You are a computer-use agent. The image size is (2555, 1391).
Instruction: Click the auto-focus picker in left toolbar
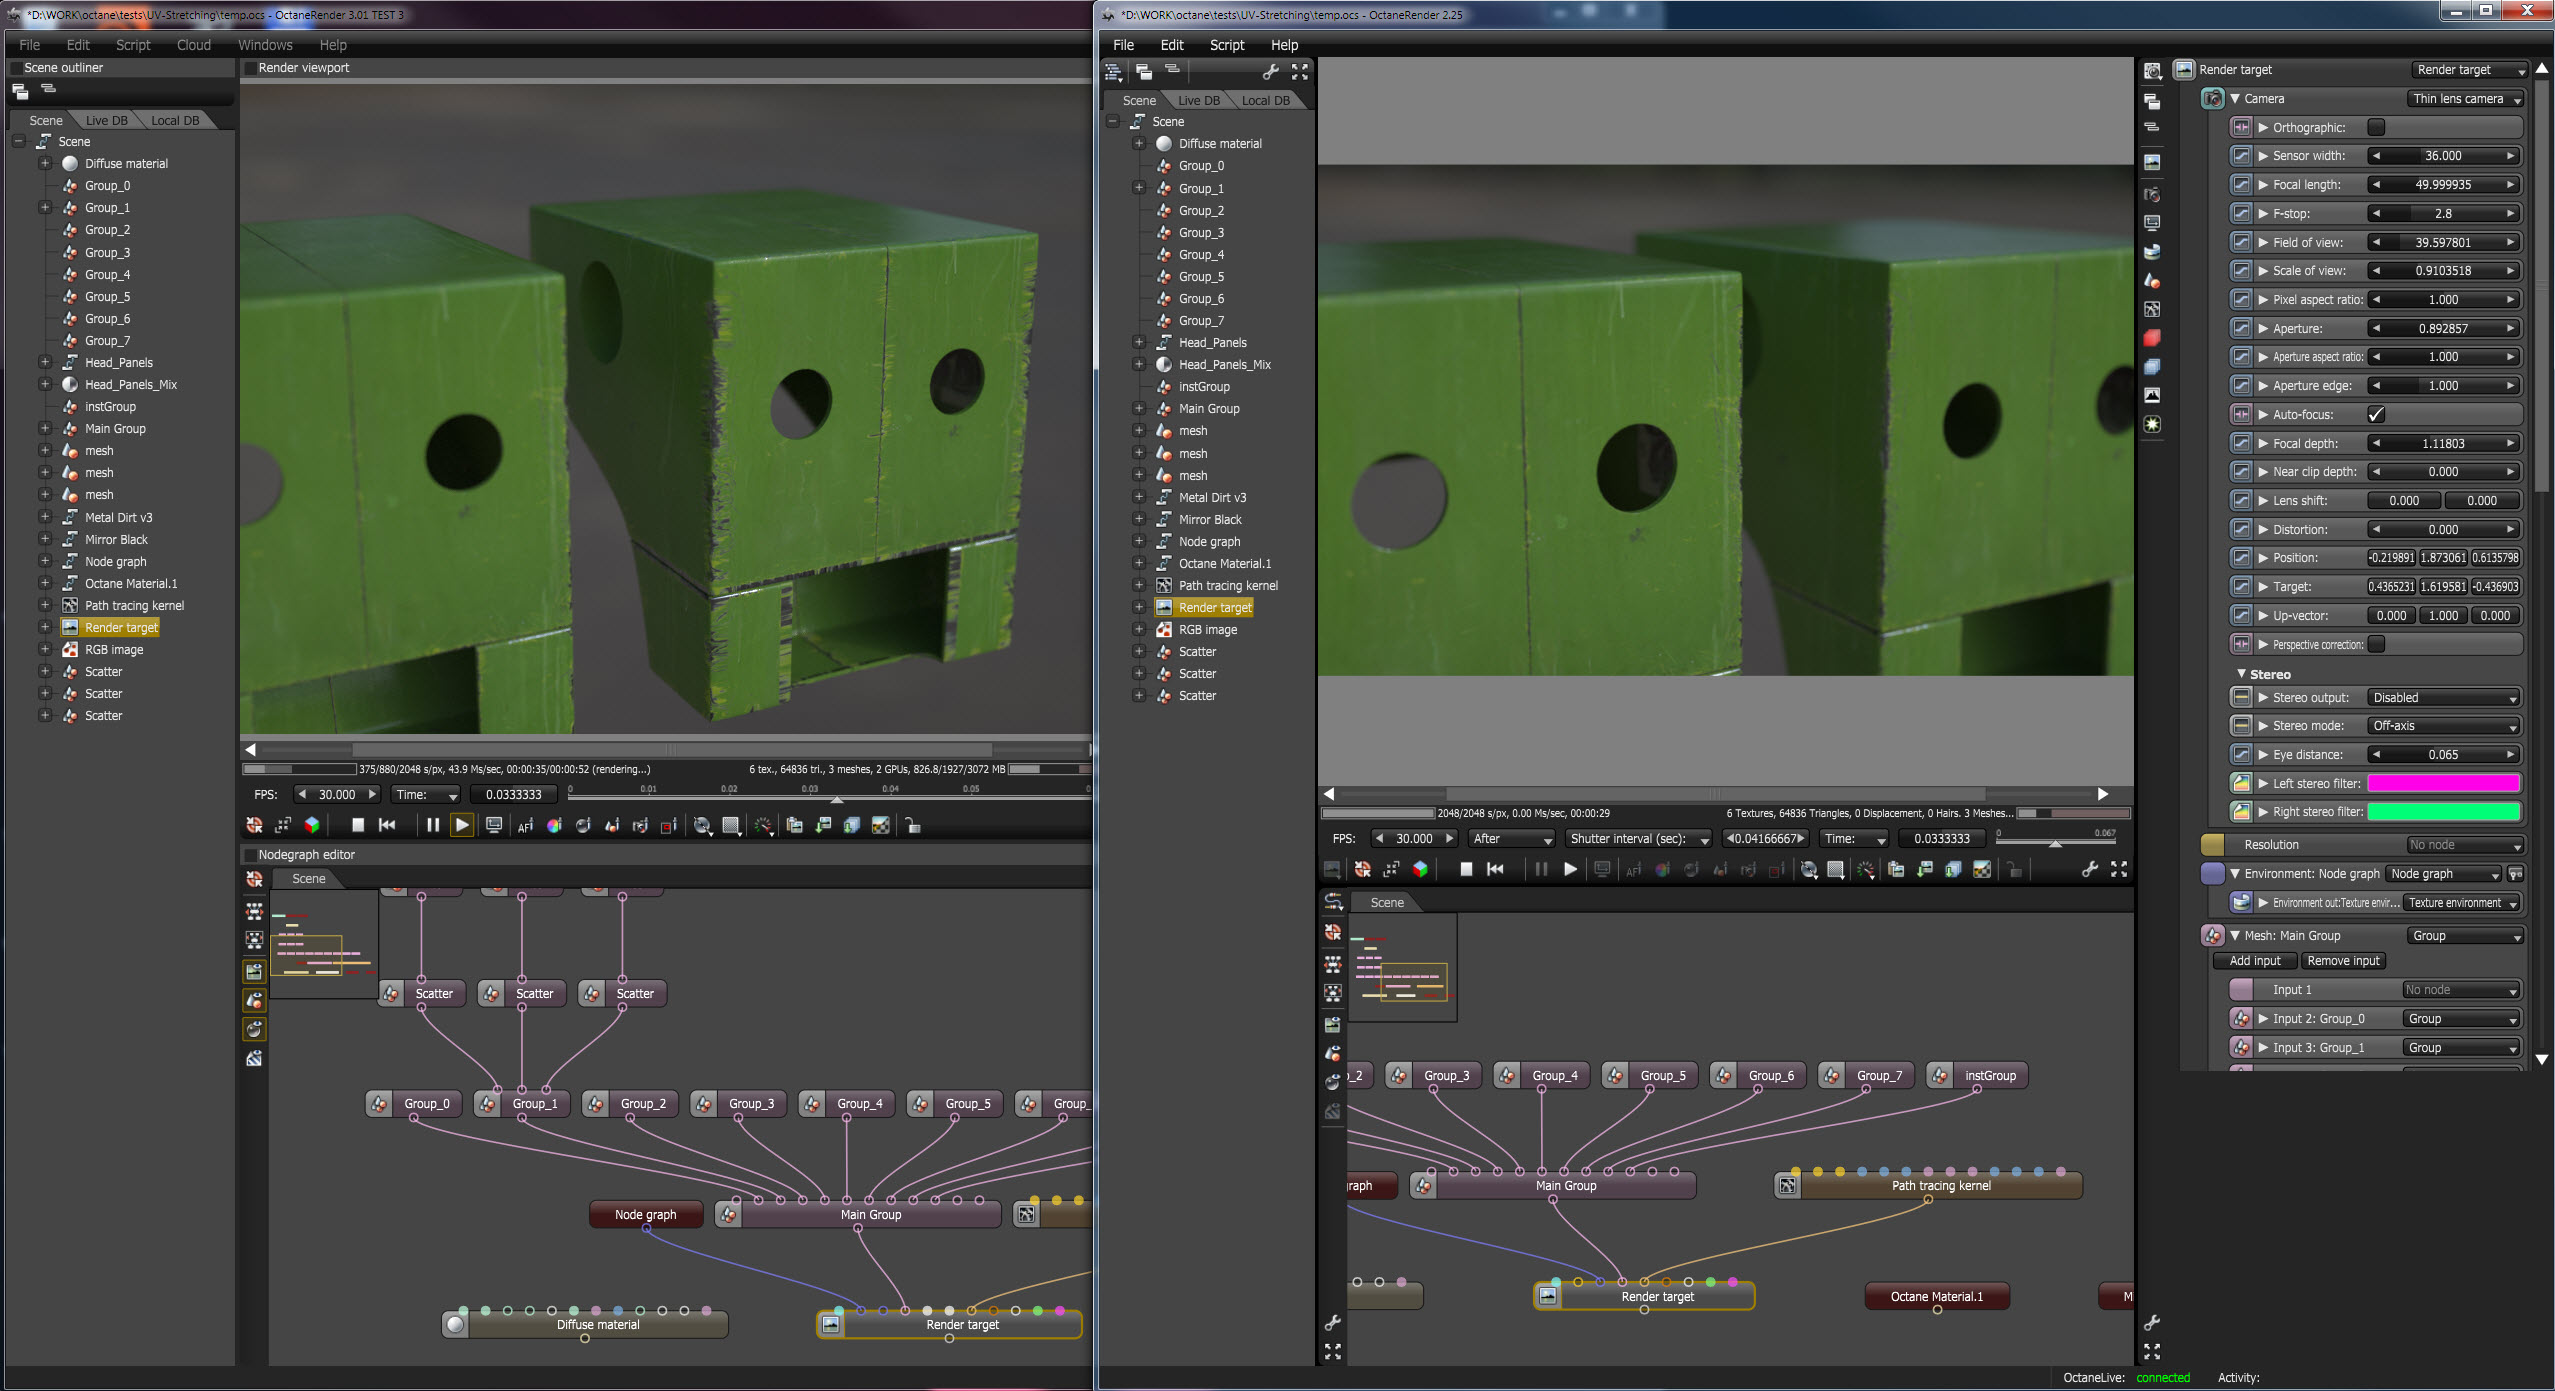click(525, 826)
